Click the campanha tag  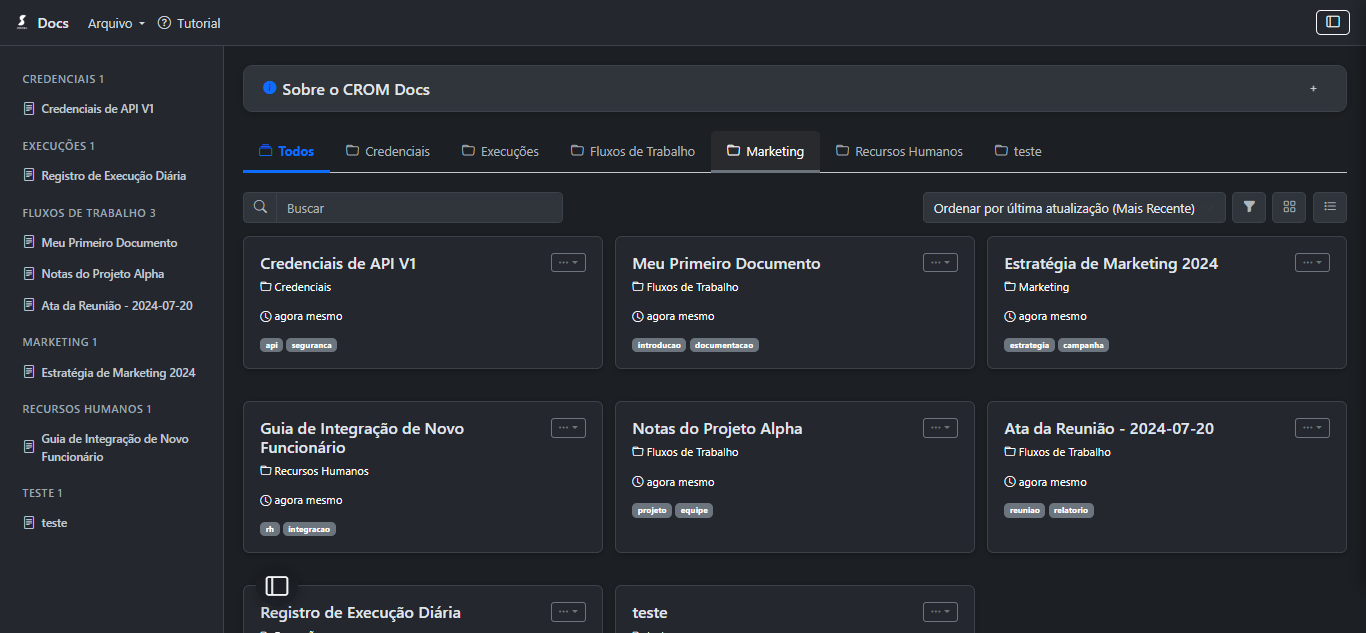point(1083,345)
